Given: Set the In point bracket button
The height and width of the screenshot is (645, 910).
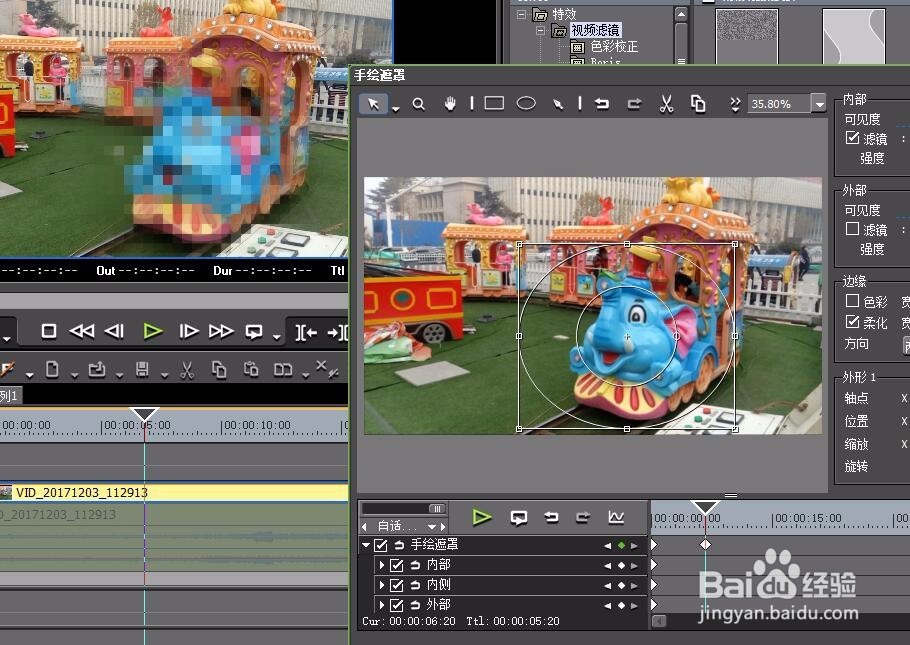Looking at the screenshot, I should point(306,332).
